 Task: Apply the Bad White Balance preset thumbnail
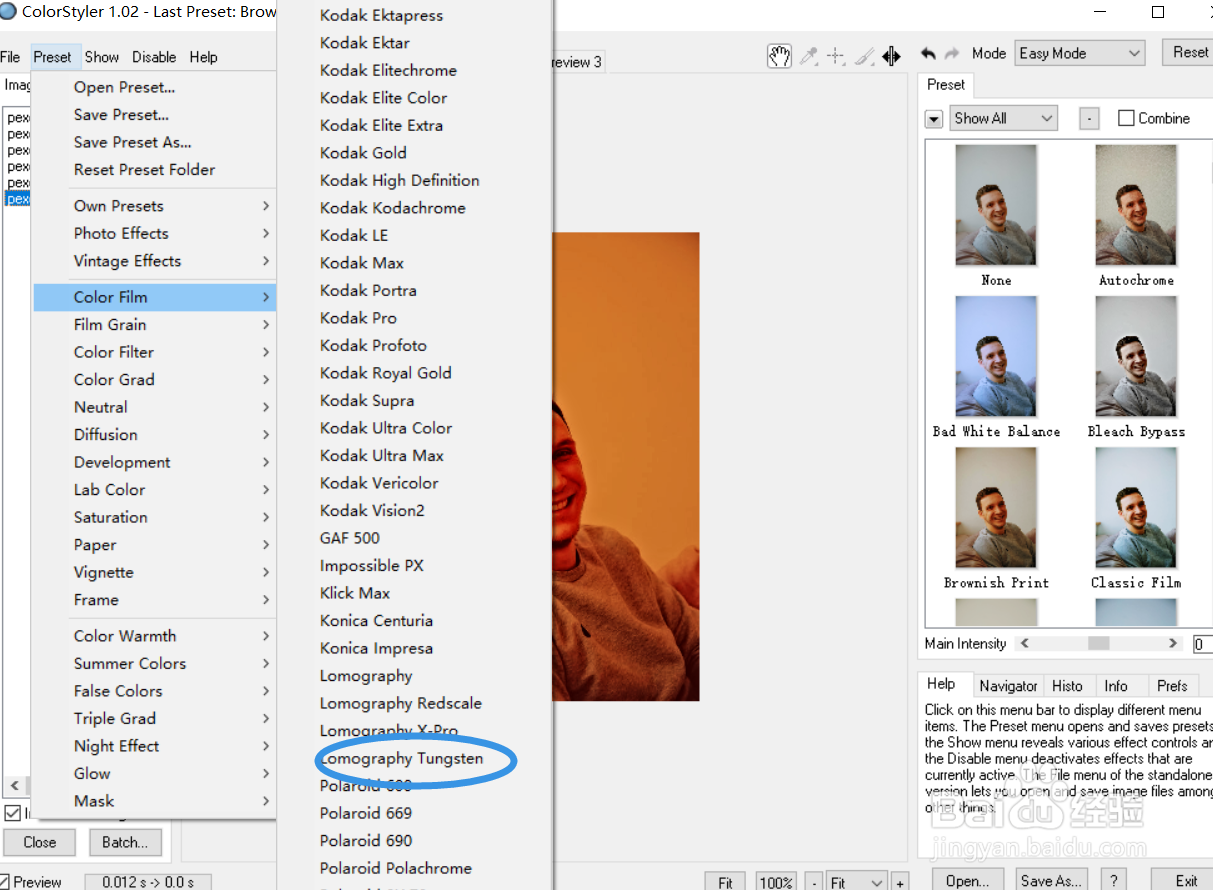point(996,357)
